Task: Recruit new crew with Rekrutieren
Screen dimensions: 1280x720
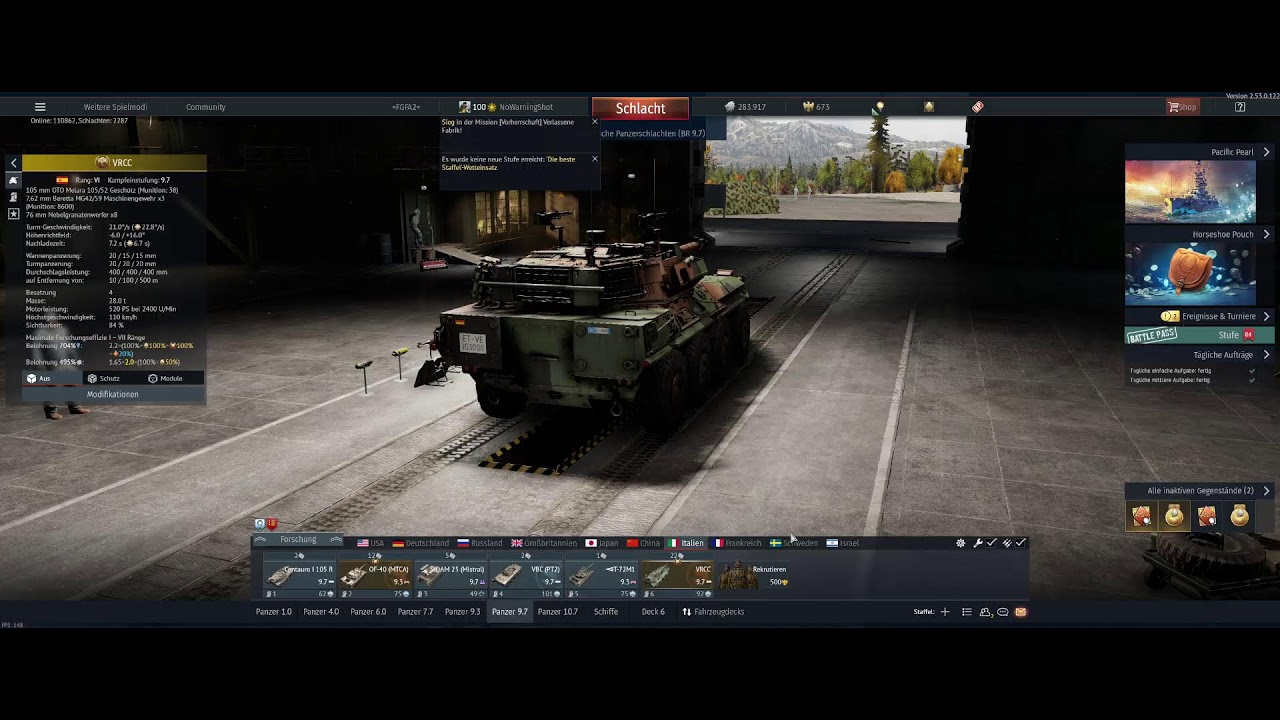Action: tap(753, 575)
